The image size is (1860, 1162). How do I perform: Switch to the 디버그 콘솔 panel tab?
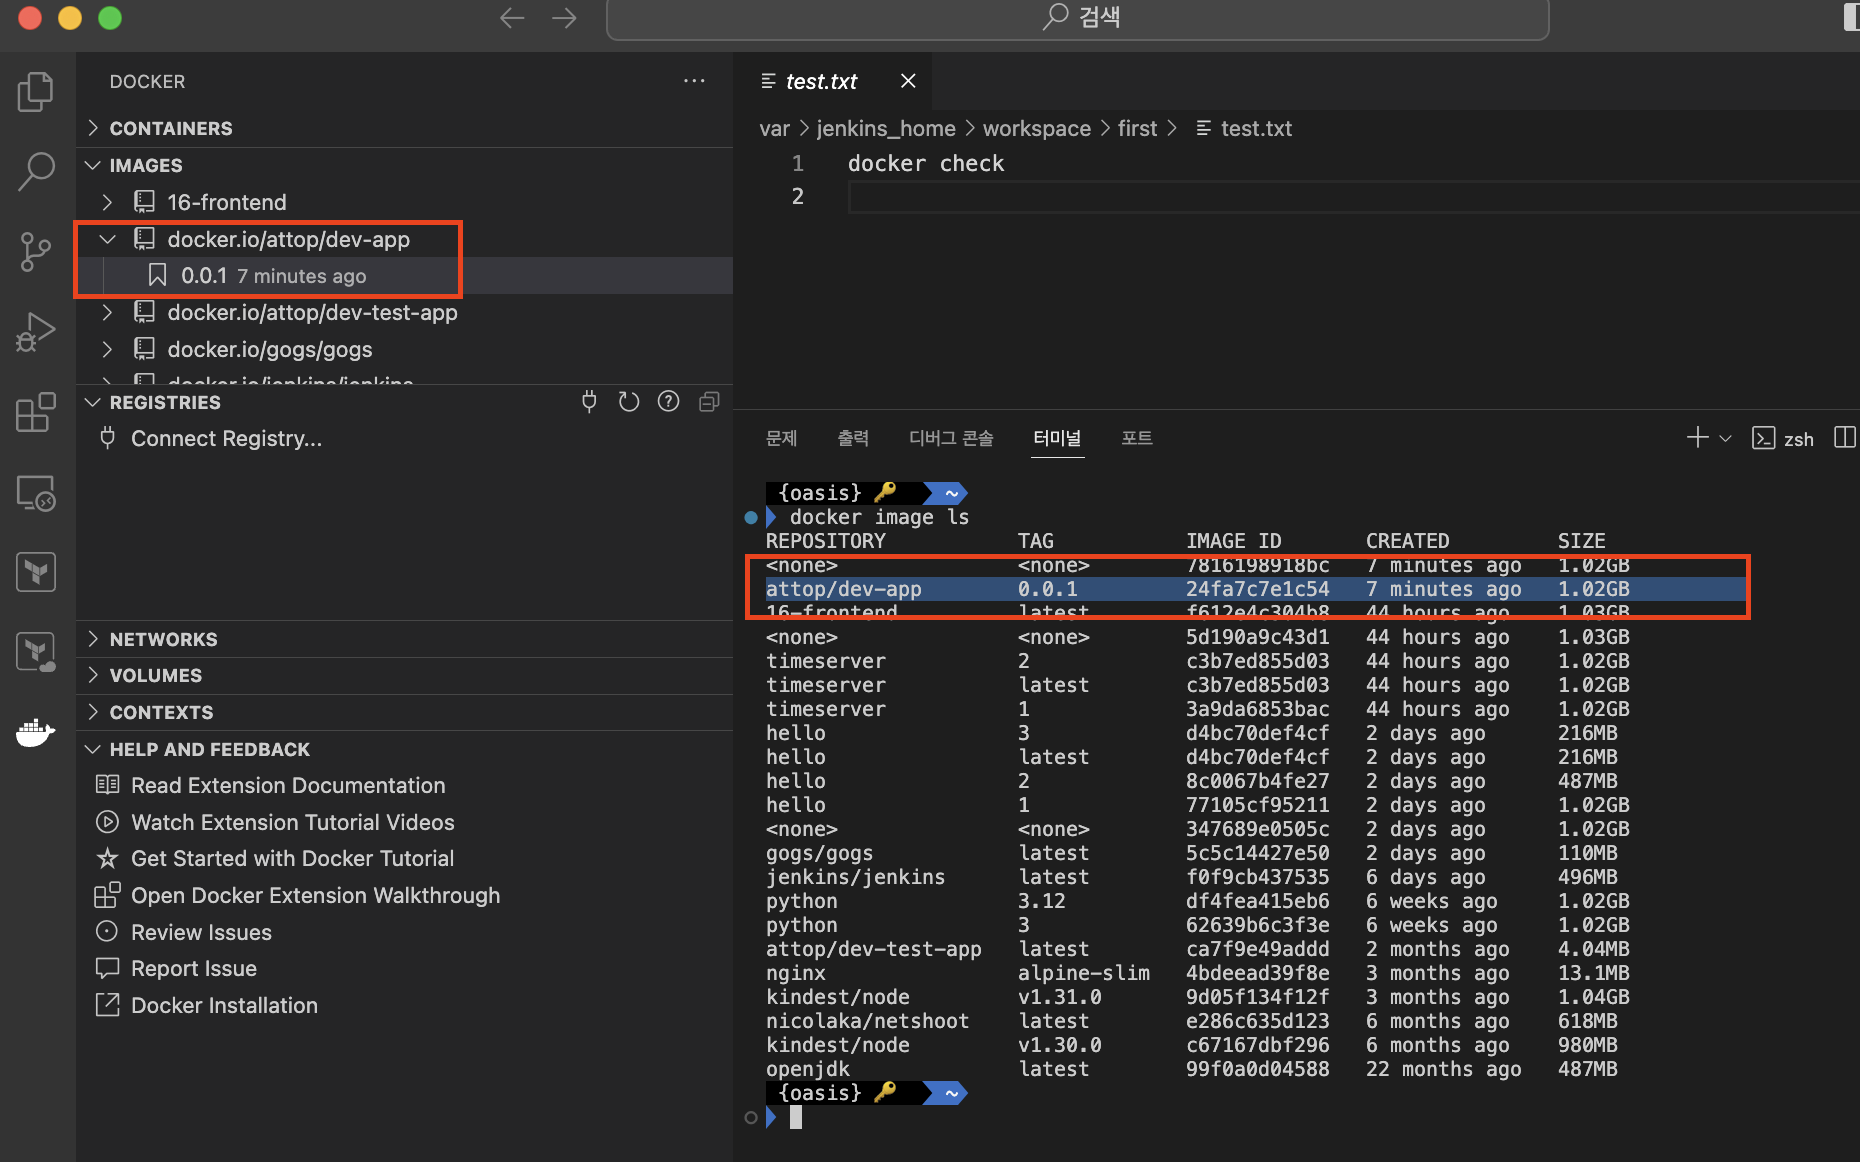[x=951, y=438]
